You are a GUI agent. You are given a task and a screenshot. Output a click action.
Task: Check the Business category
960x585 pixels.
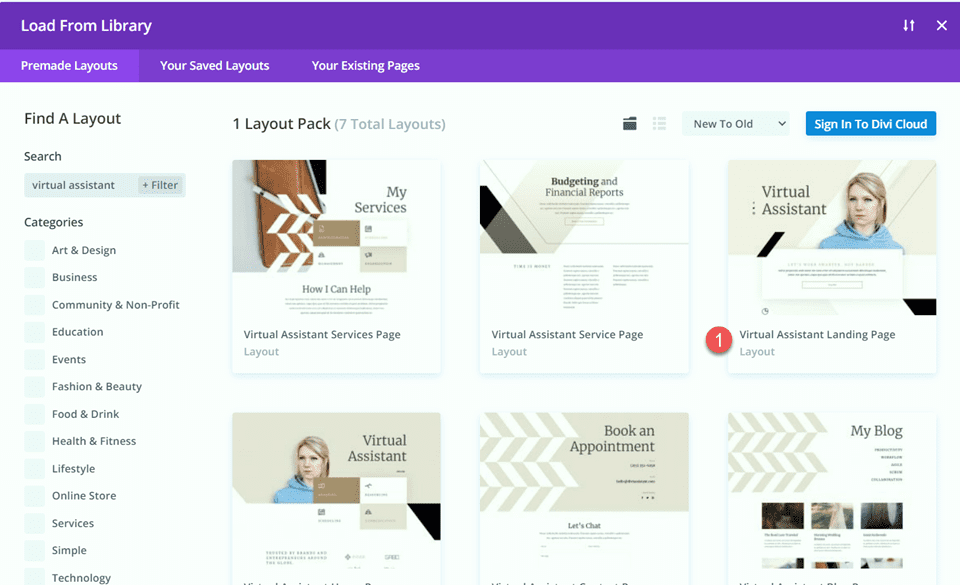[x=34, y=277]
